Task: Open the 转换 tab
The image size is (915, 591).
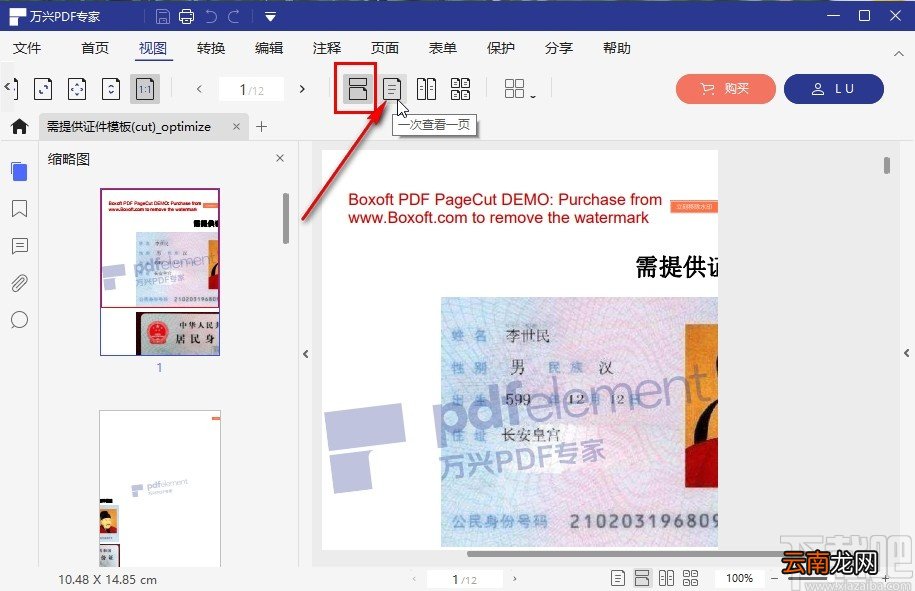Action: point(211,48)
